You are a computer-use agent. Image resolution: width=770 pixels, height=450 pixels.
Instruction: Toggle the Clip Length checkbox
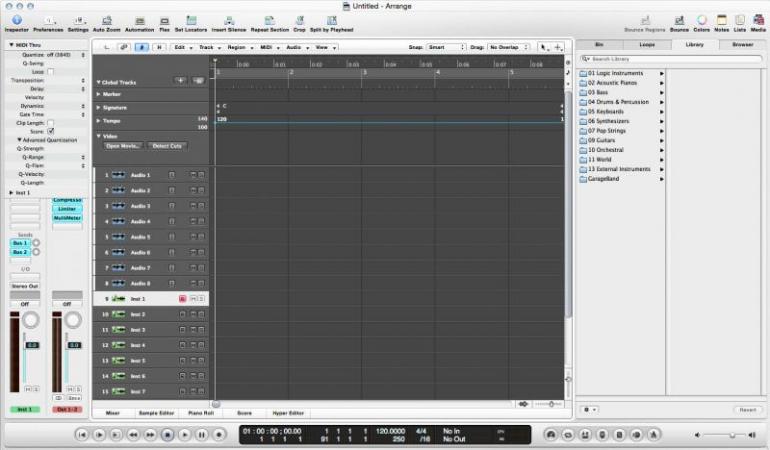tap(51, 123)
